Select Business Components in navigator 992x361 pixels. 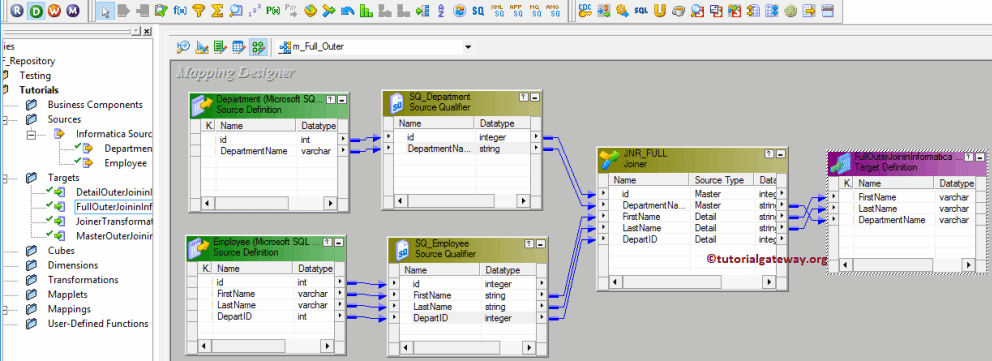95,104
